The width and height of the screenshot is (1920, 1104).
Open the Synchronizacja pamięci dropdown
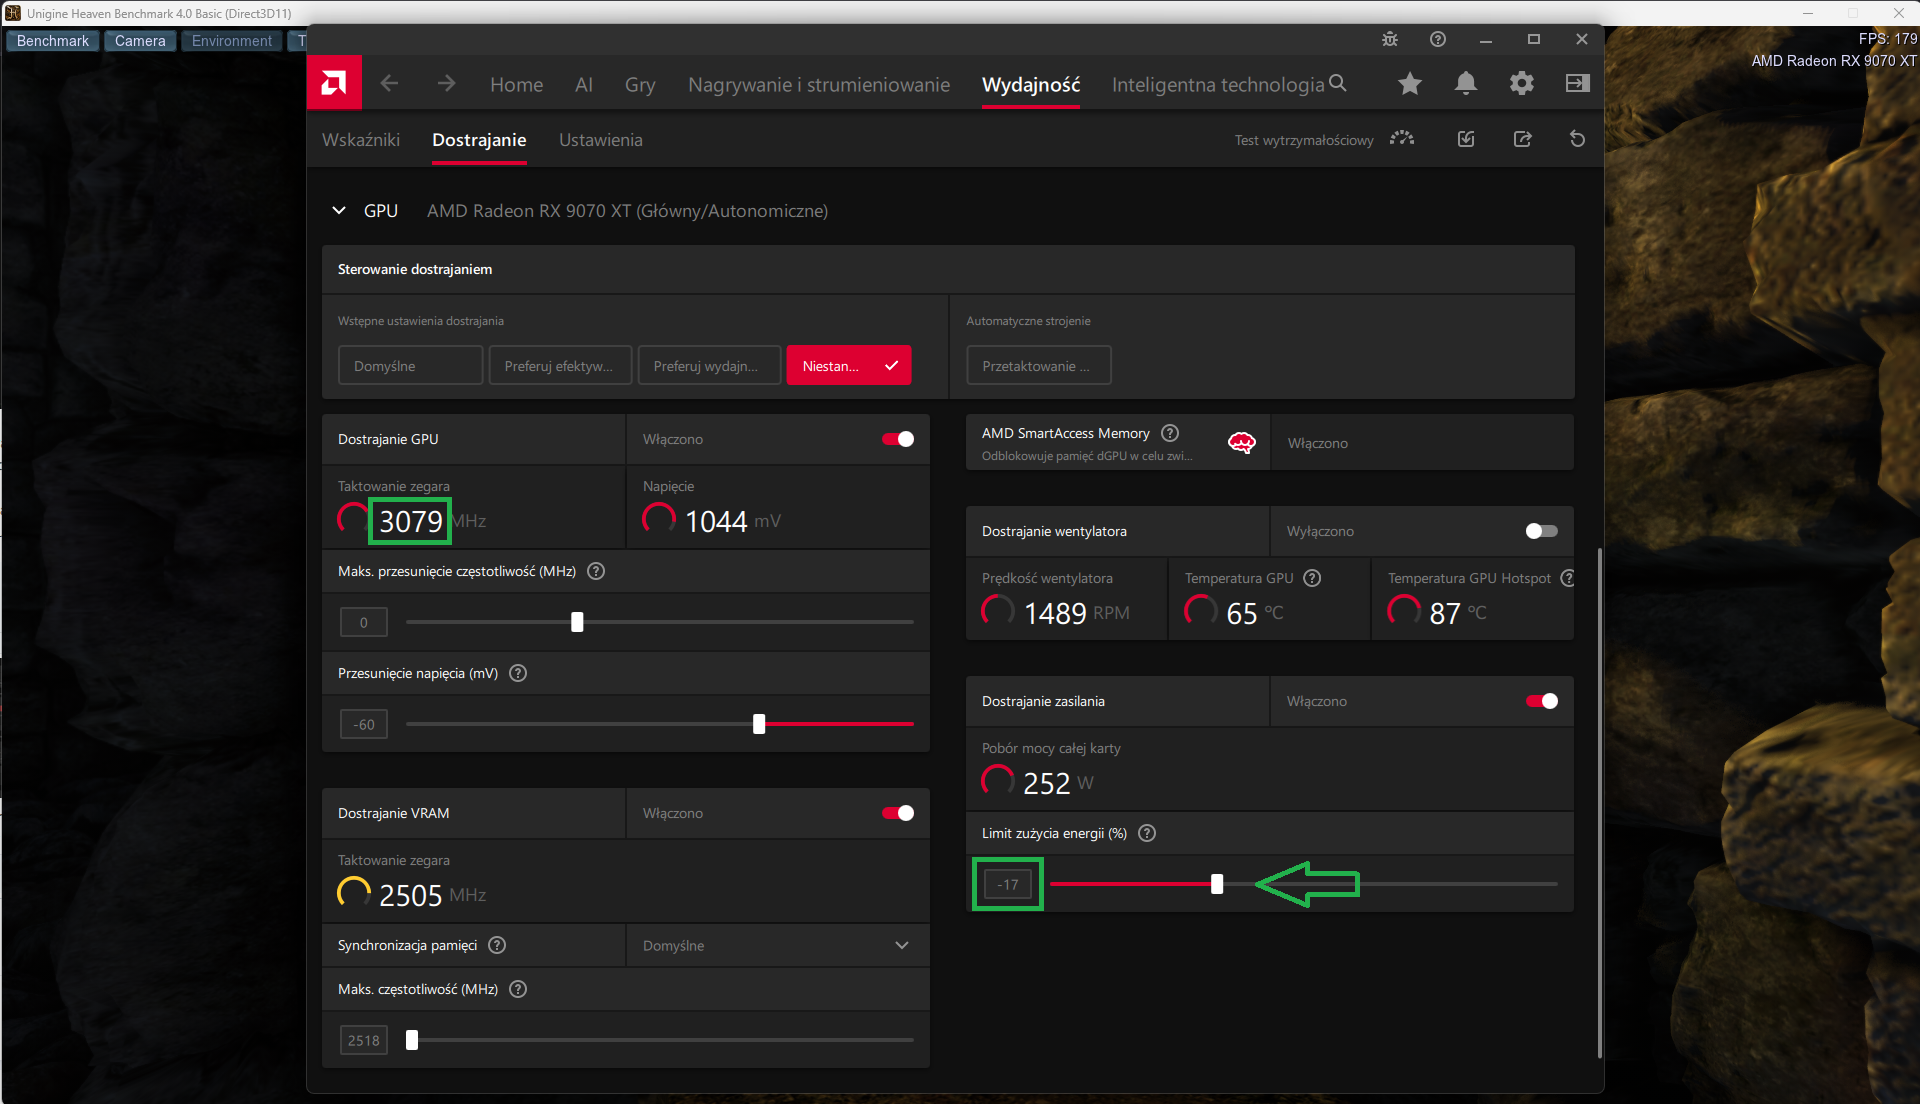tap(778, 946)
